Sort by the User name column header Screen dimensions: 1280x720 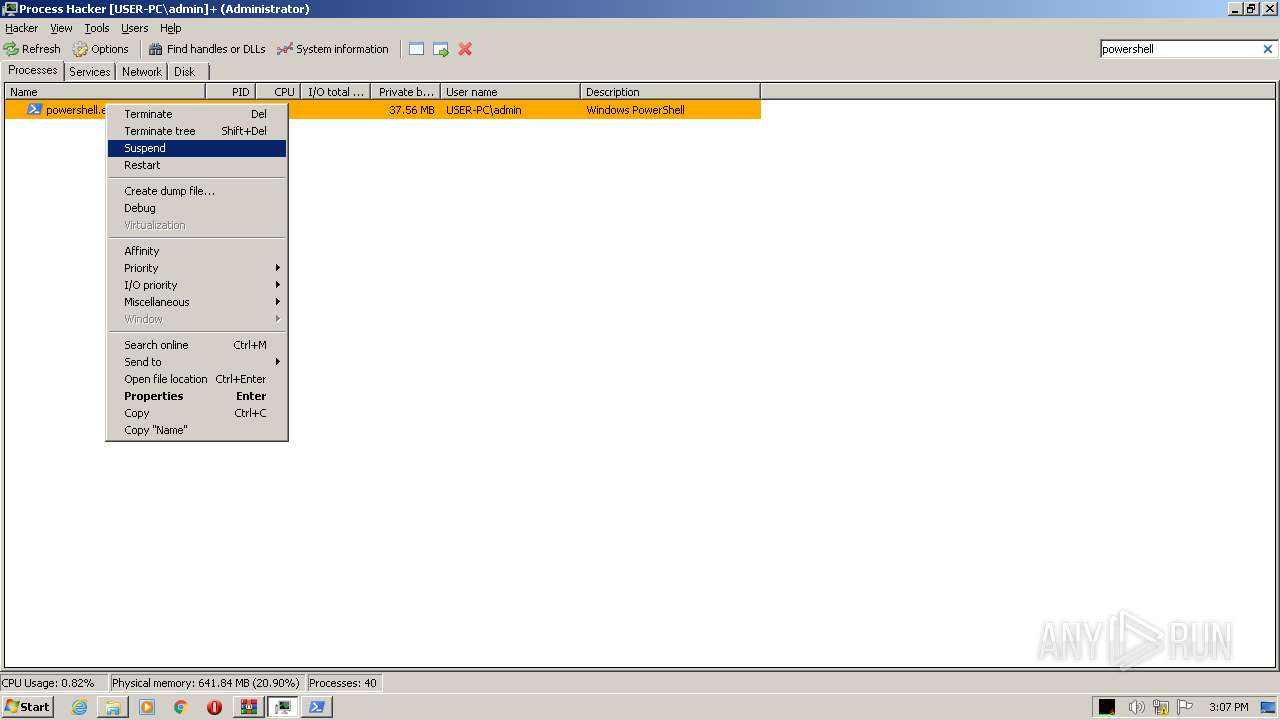pos(510,92)
